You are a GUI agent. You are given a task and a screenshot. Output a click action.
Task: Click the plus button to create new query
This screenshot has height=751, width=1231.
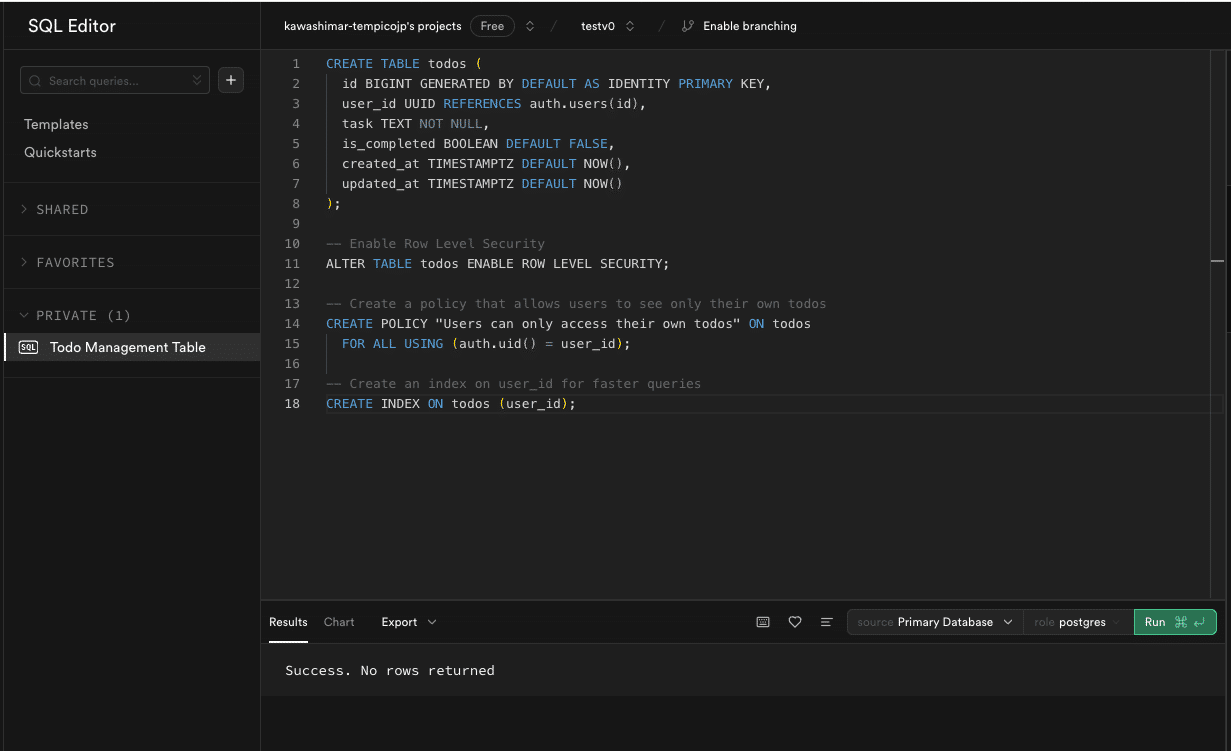pyautogui.click(x=231, y=80)
